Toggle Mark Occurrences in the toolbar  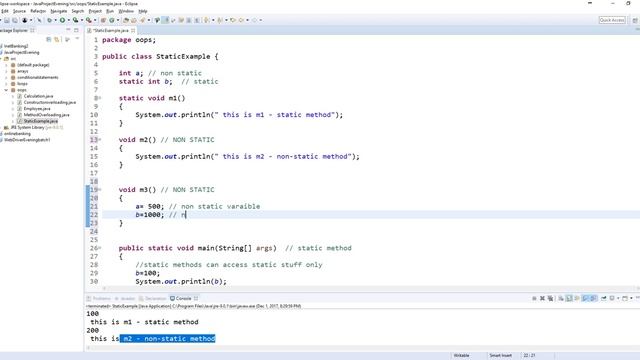tap(166, 20)
